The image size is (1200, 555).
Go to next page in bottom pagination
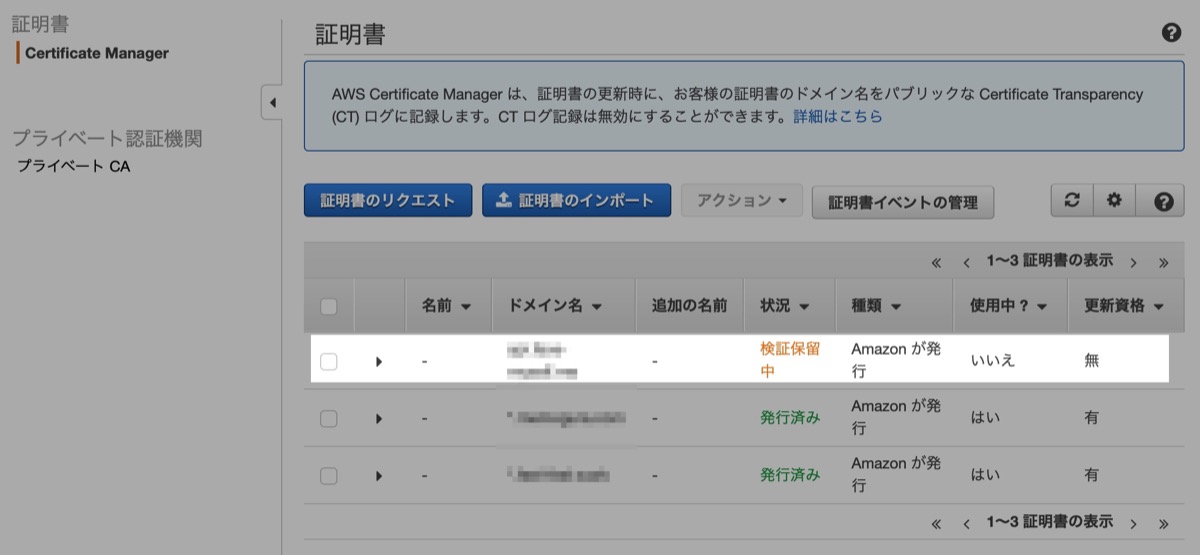pyautogui.click(x=1133, y=523)
